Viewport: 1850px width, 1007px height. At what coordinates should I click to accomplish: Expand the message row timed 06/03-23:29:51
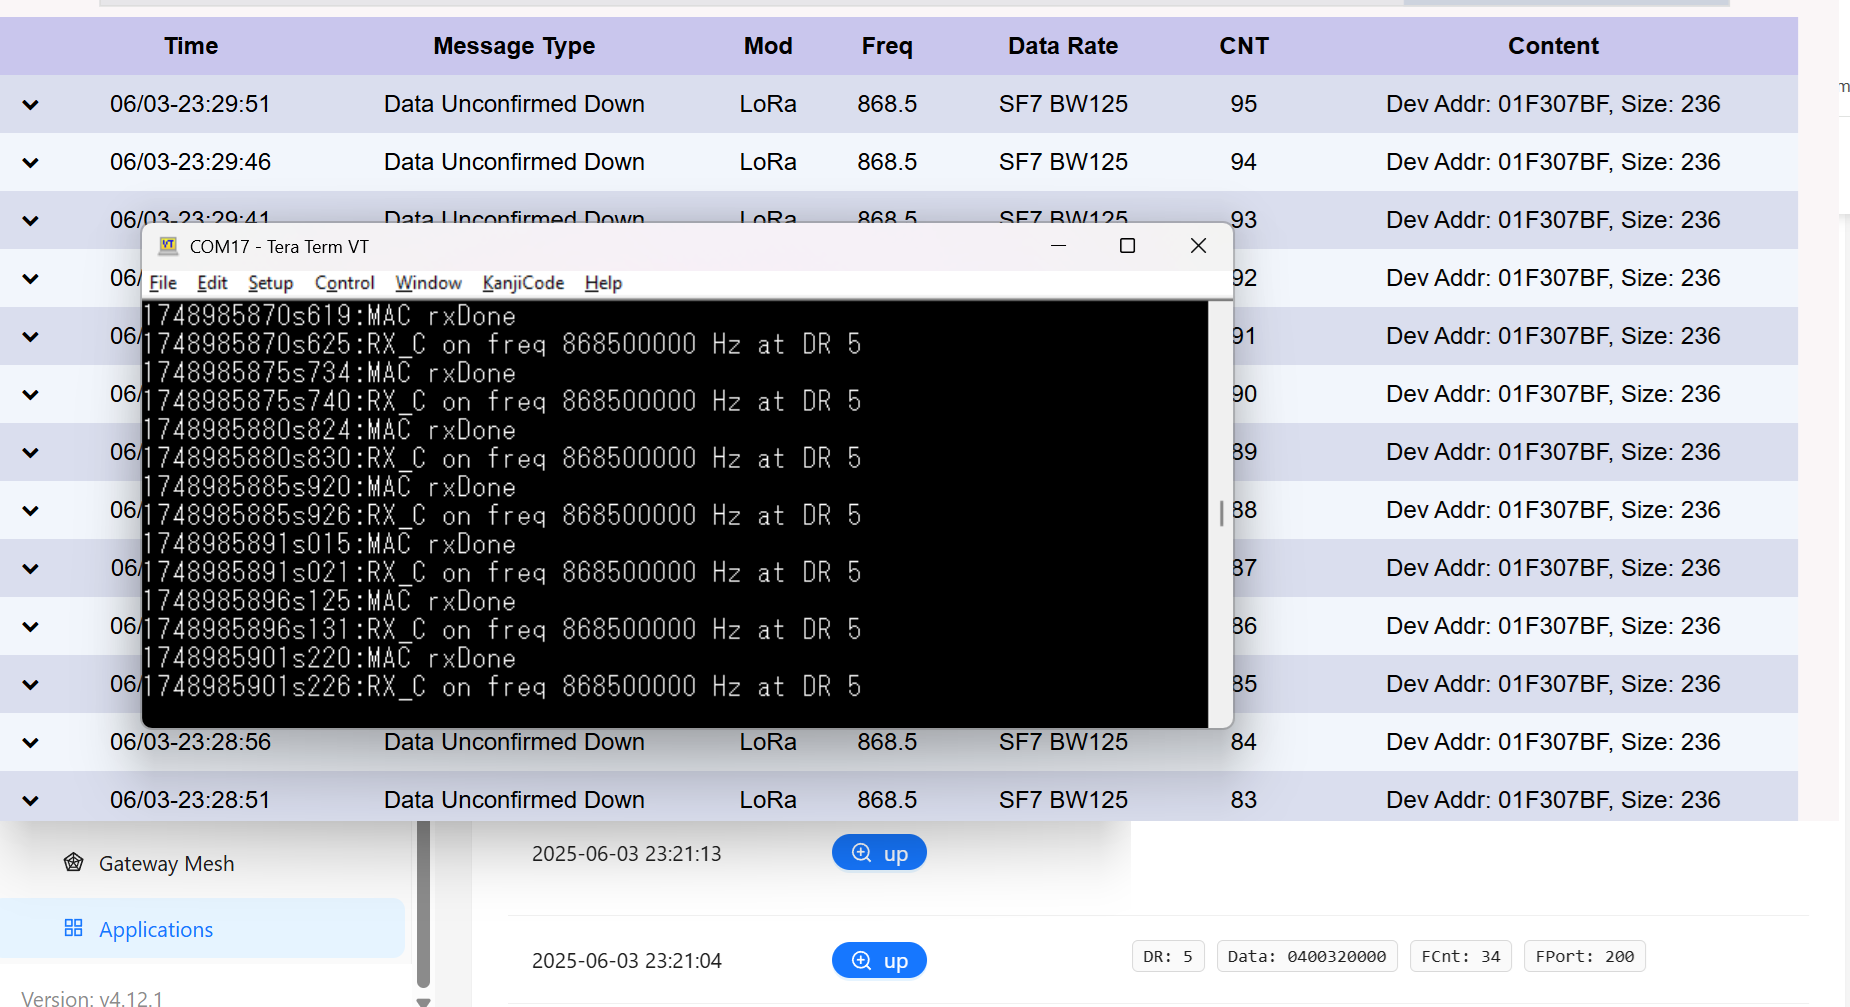[29, 104]
